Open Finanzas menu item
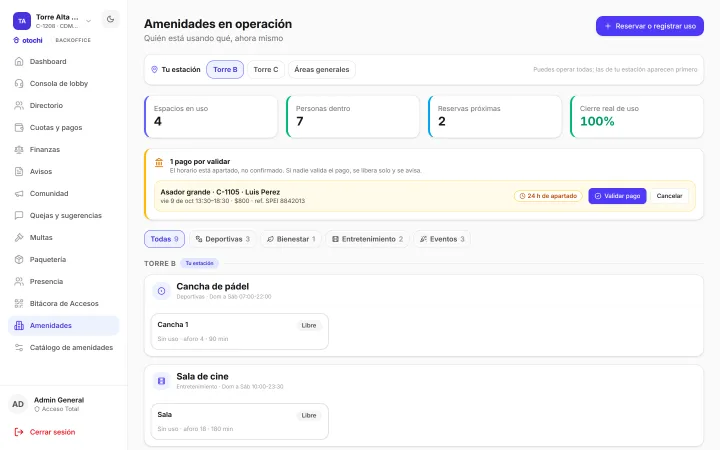The height and width of the screenshot is (450, 720). tap(63, 150)
